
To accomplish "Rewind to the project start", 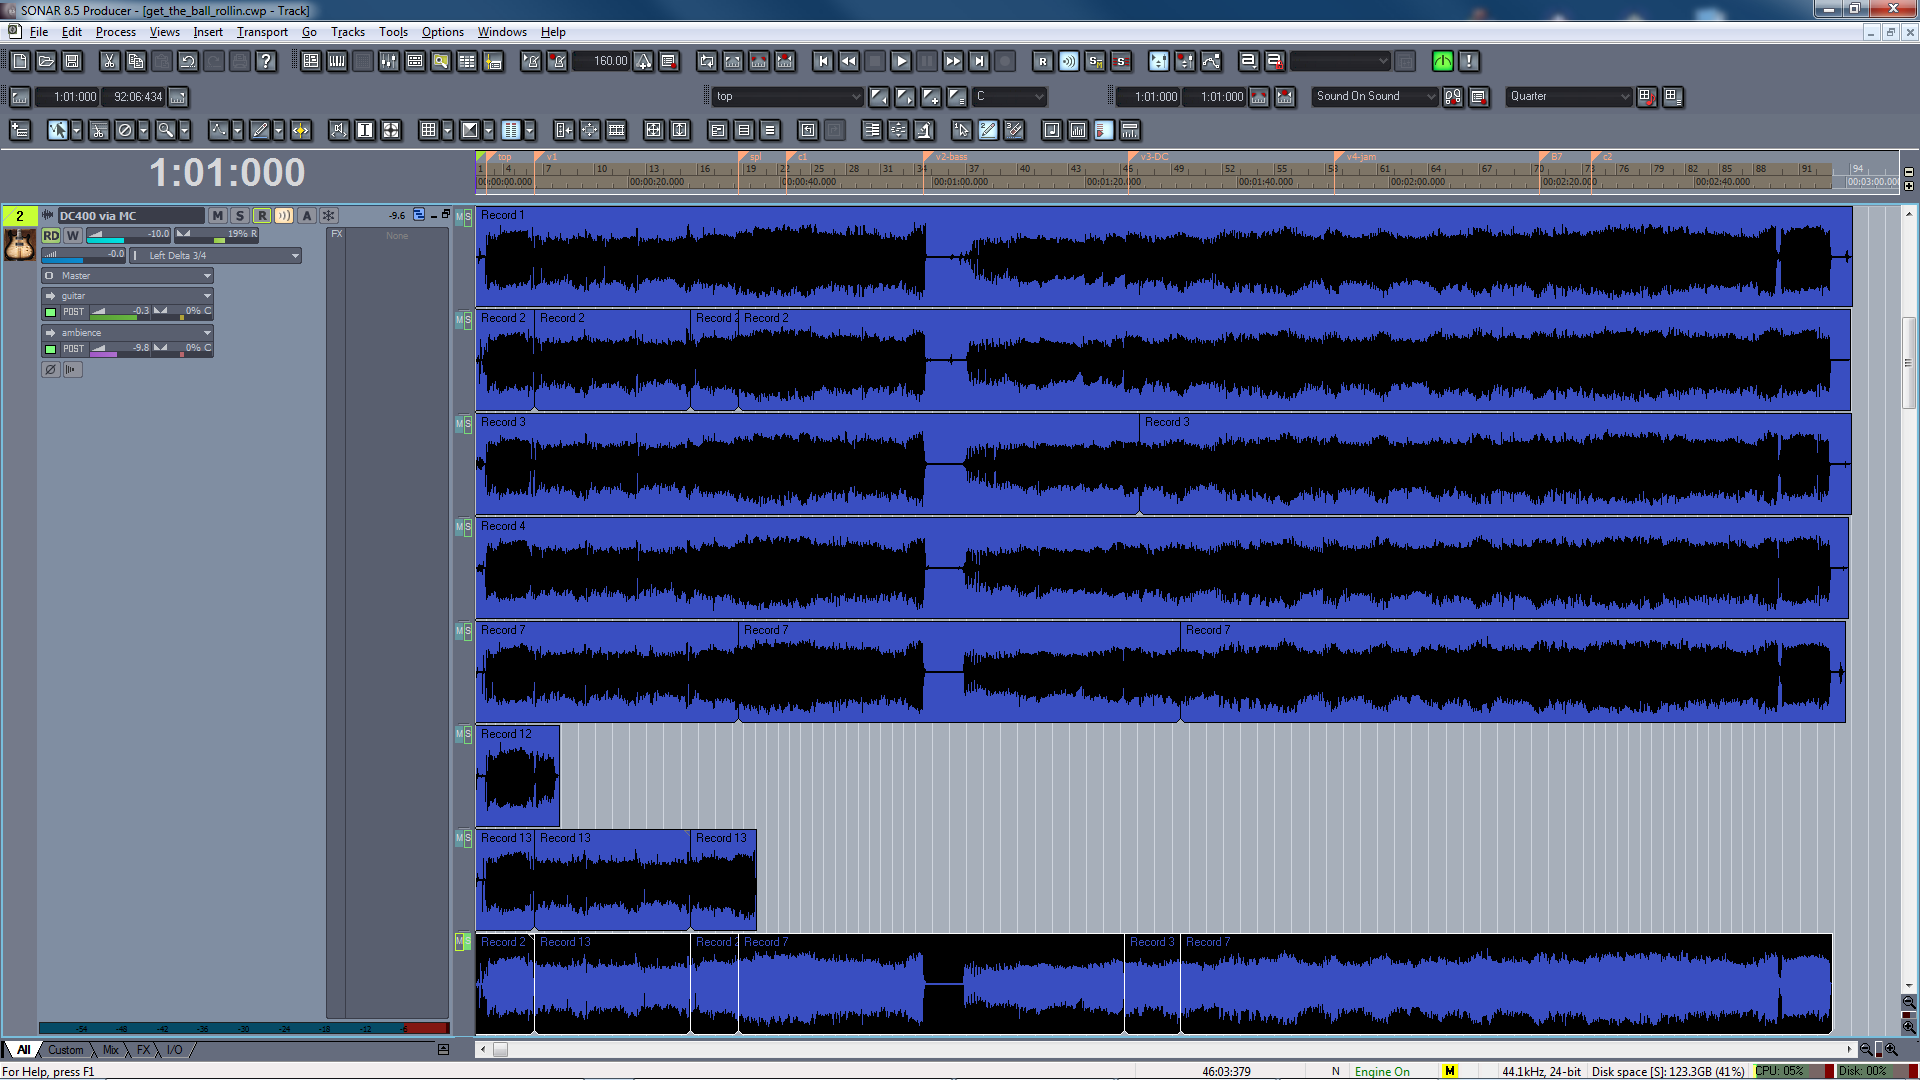I will (x=823, y=62).
